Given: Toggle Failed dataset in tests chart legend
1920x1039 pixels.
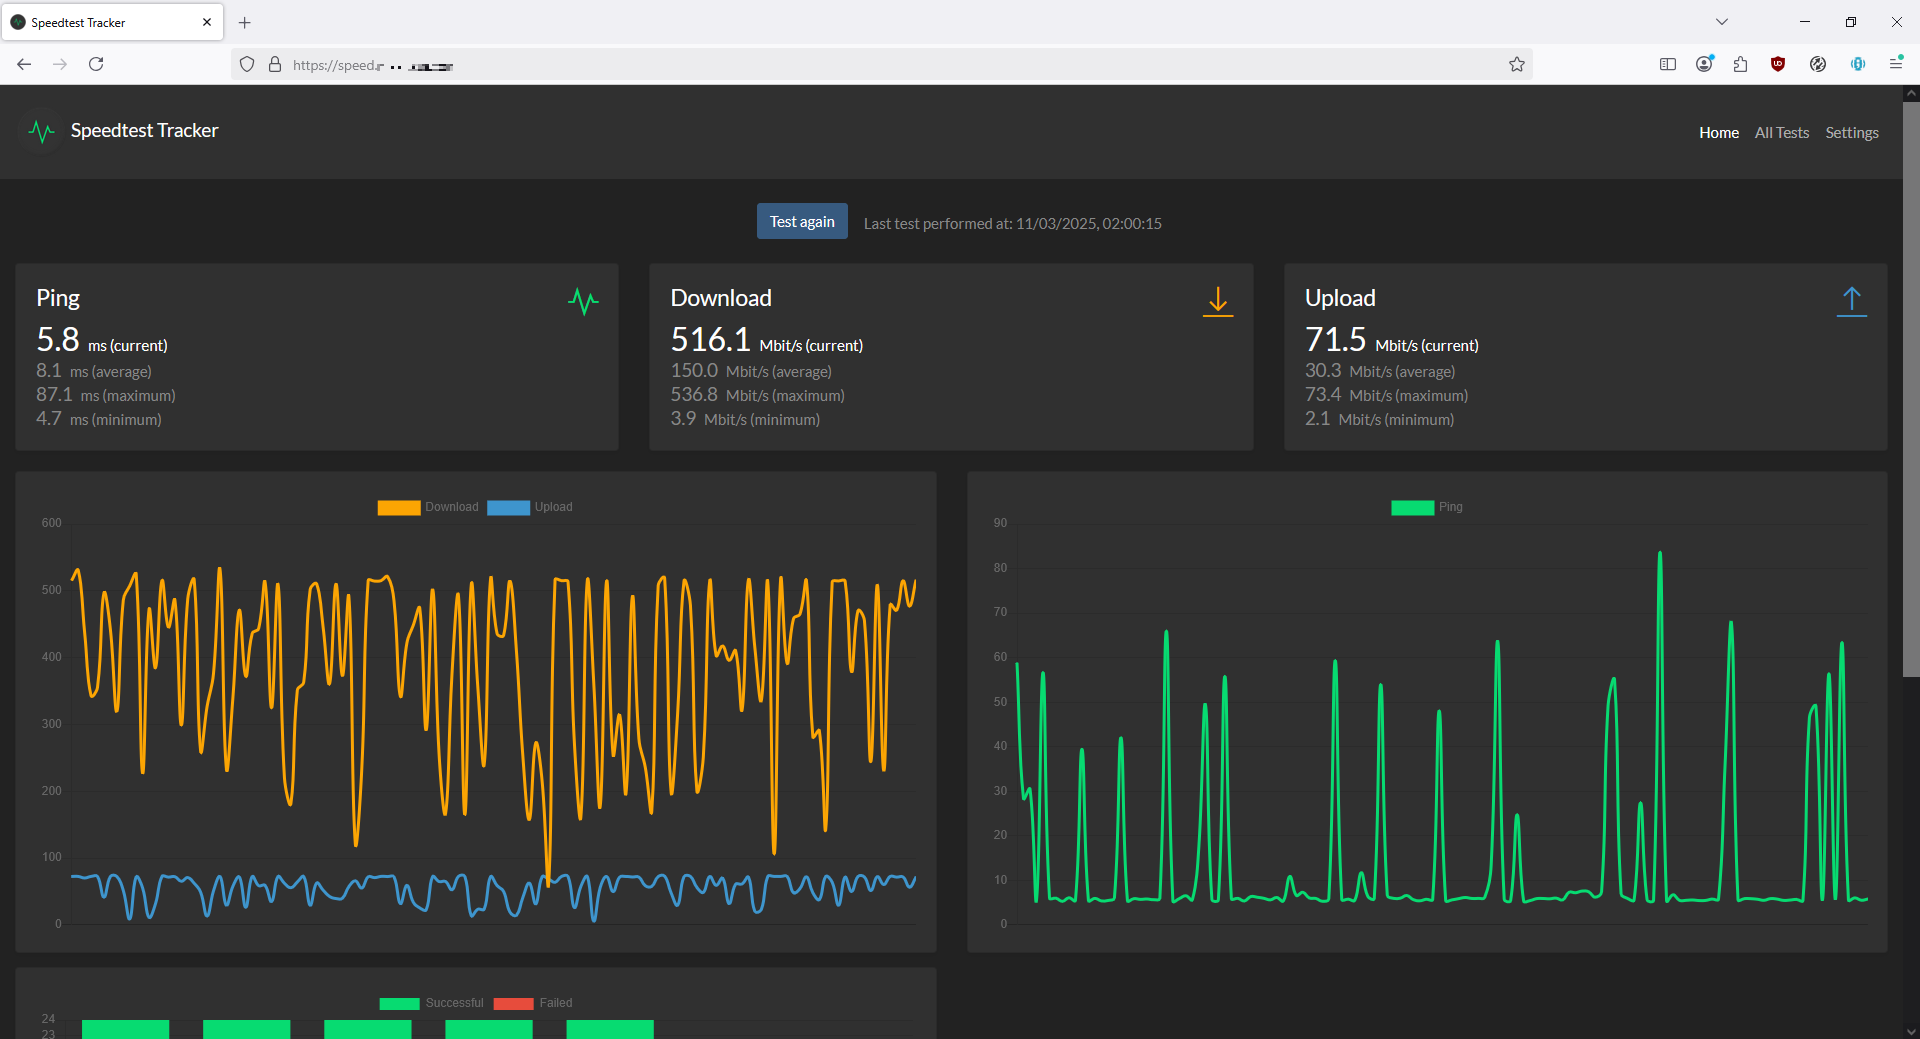Looking at the screenshot, I should [x=533, y=1003].
